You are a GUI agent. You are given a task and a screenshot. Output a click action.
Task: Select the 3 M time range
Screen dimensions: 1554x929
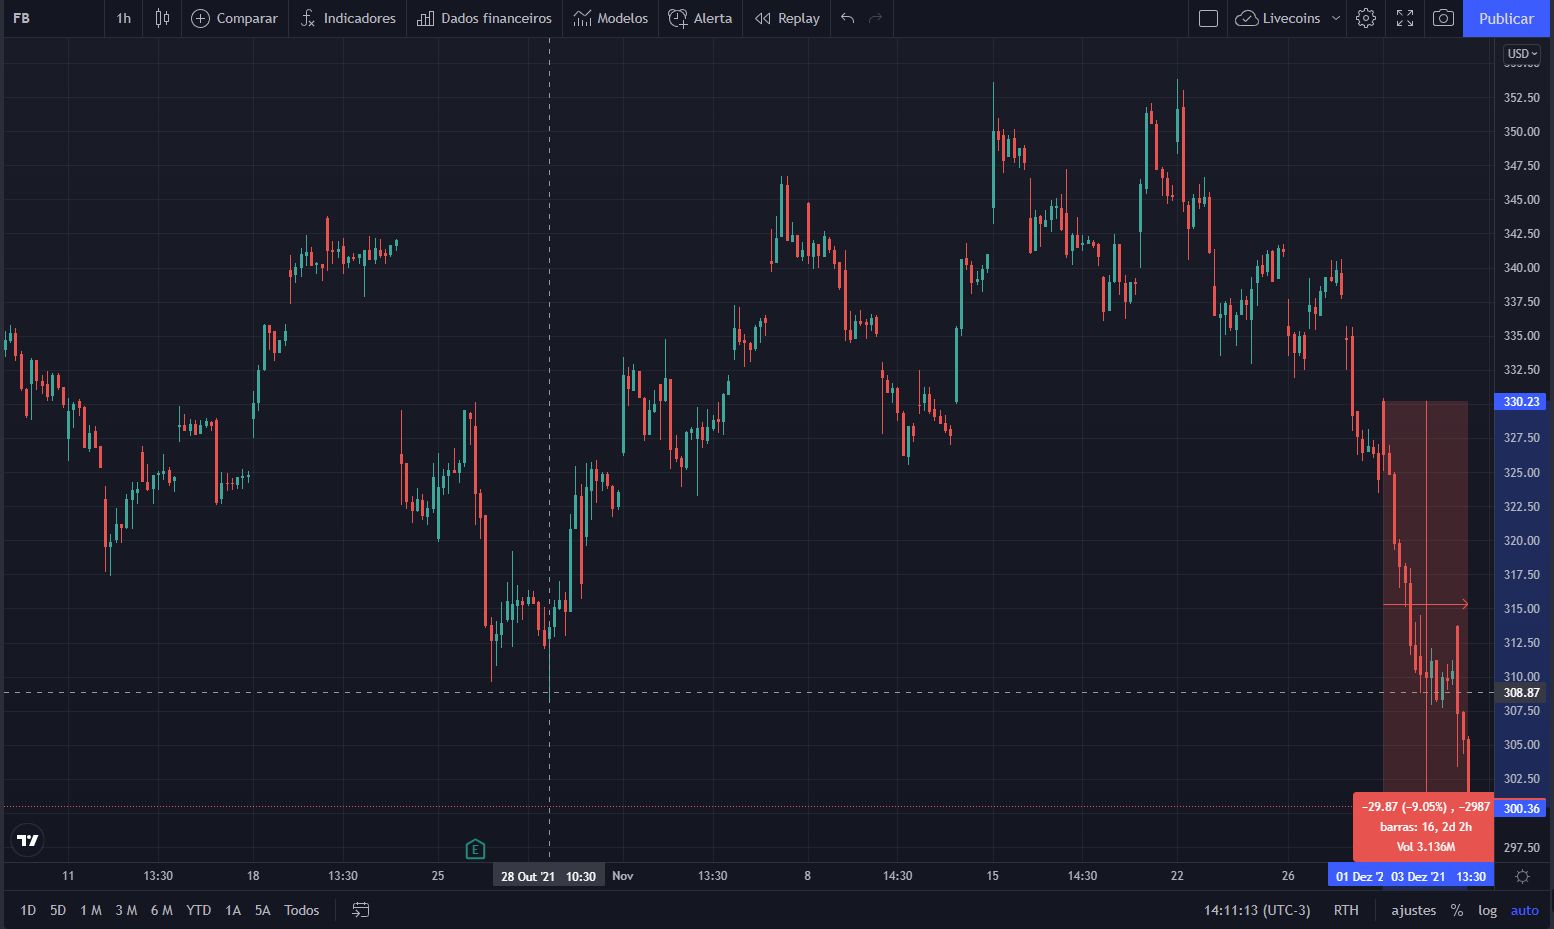coord(126,910)
